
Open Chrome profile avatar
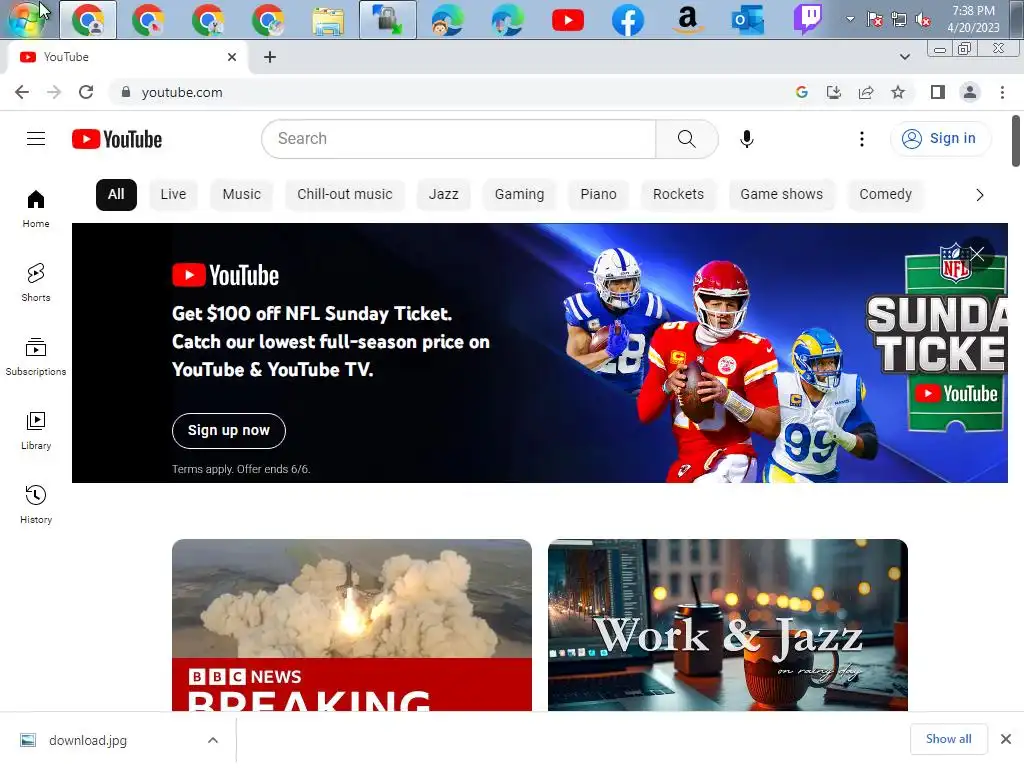970,92
